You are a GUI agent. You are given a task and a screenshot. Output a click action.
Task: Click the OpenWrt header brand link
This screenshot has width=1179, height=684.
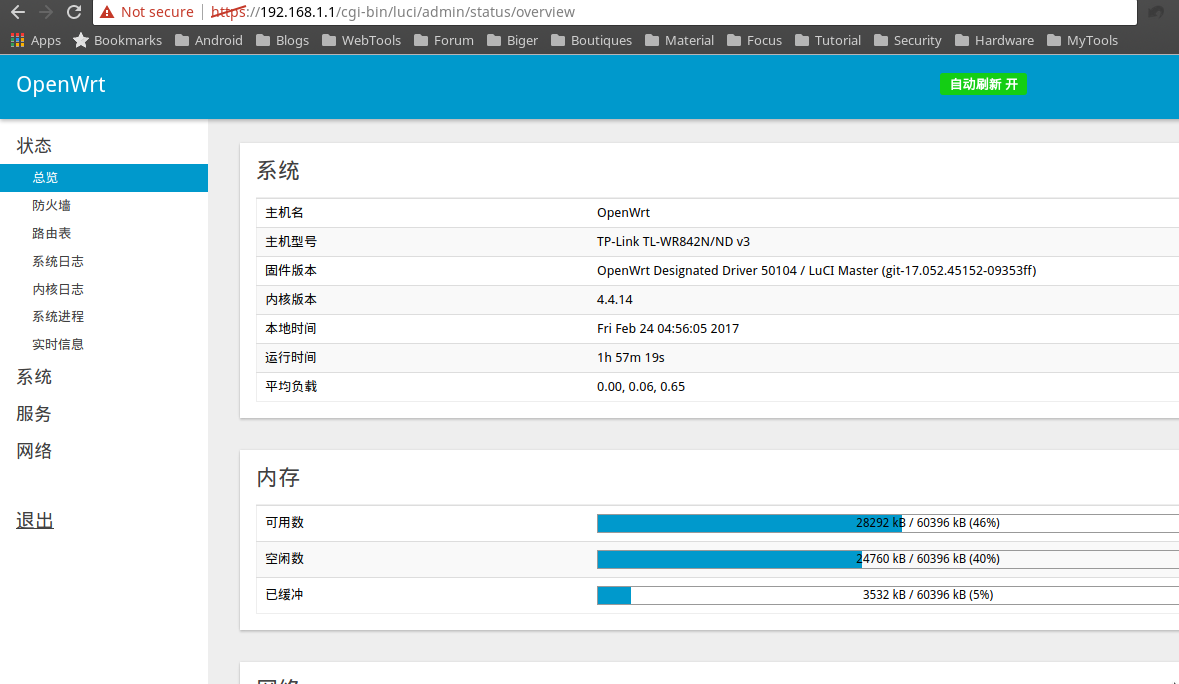point(61,85)
